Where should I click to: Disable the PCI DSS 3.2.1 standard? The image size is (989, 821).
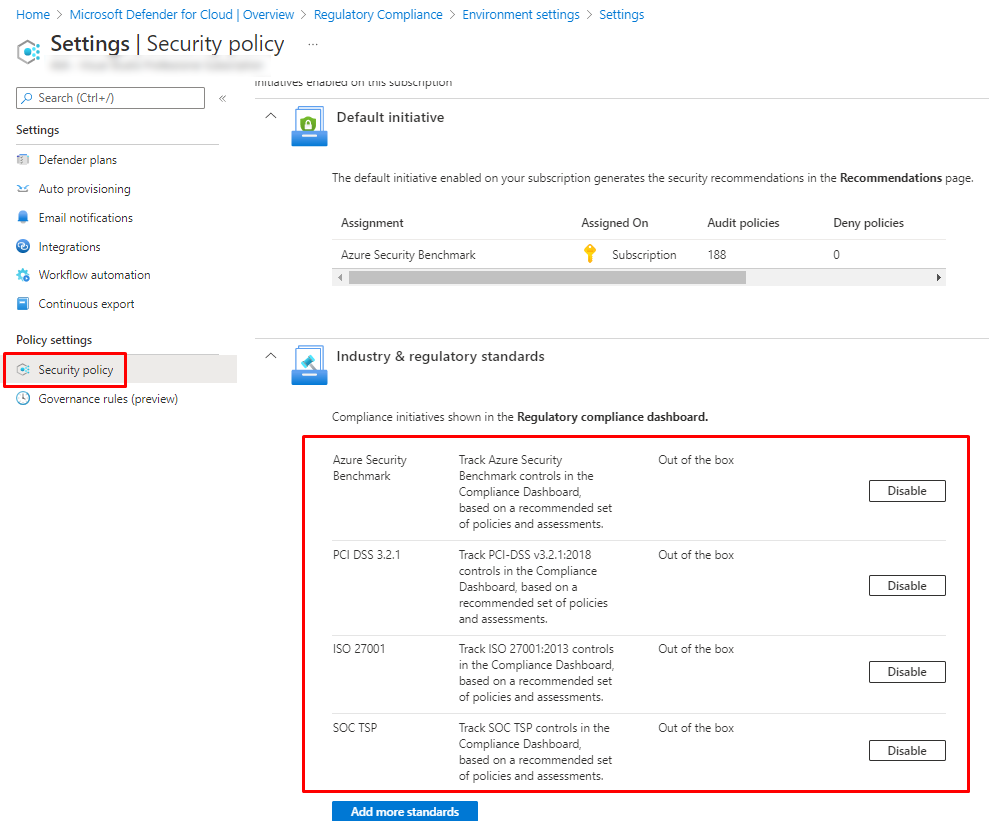(x=906, y=586)
